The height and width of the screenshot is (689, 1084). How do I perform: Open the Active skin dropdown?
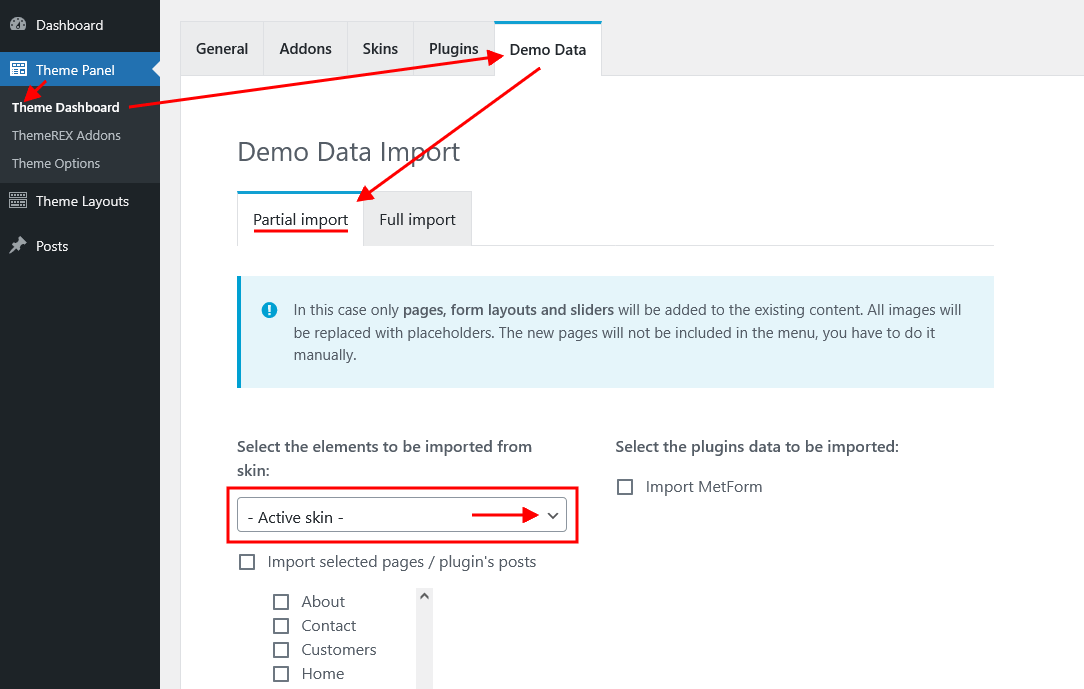[x=402, y=516]
